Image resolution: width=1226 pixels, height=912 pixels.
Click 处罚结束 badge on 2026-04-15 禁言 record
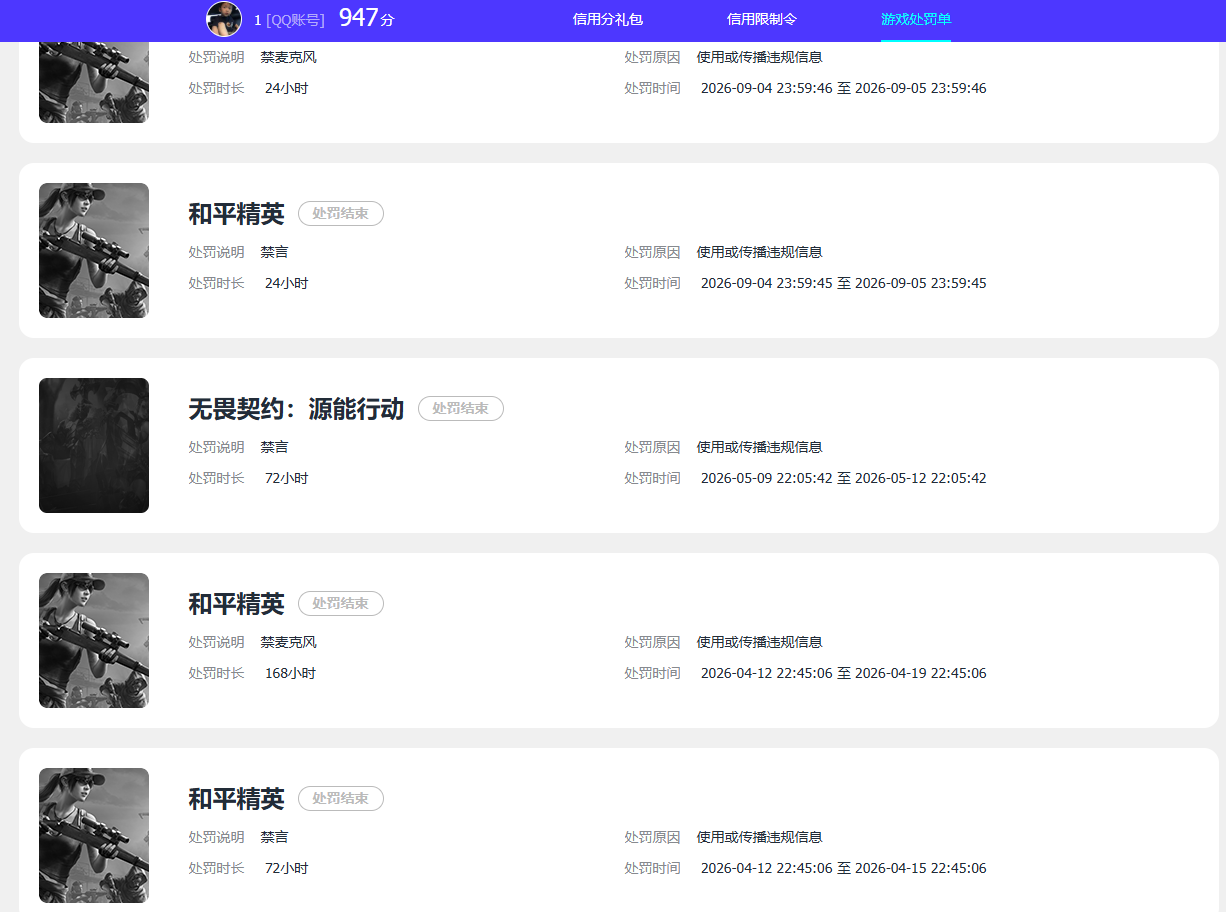(341, 798)
